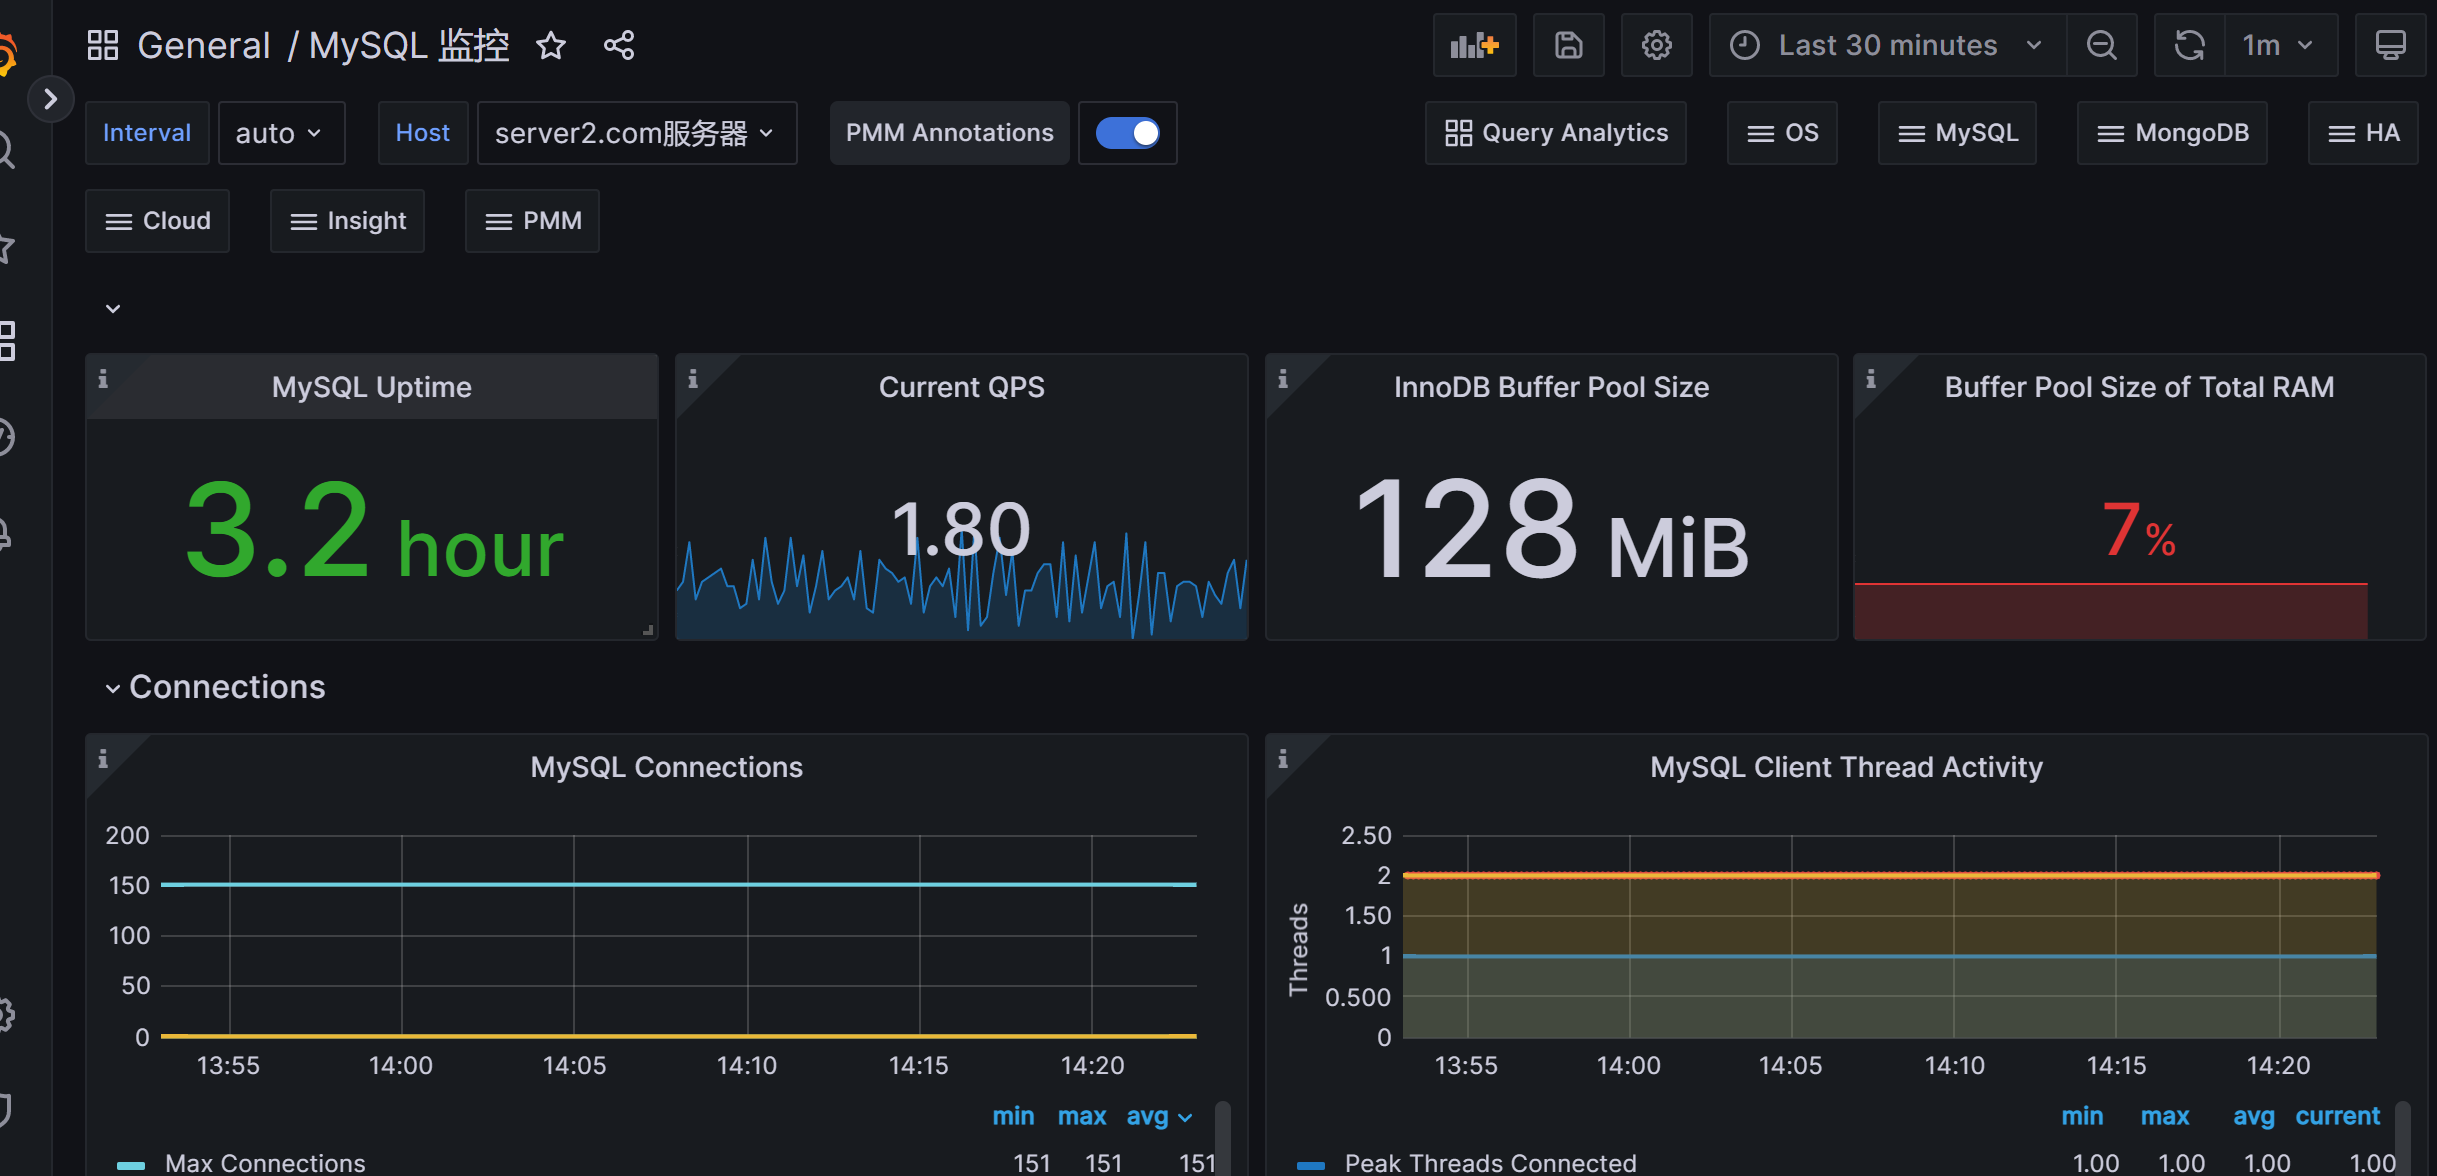Open the PMM dashboards menu

[532, 221]
